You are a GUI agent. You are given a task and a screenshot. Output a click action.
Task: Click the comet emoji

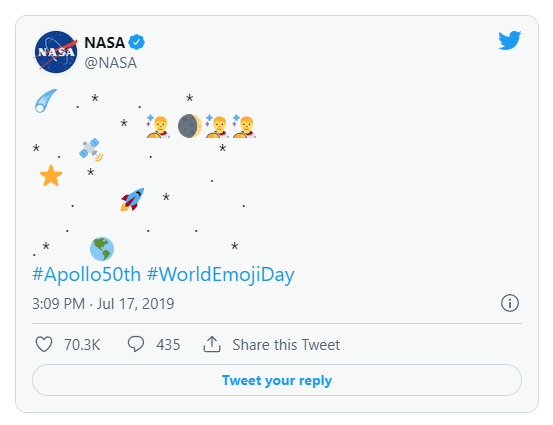tap(46, 101)
